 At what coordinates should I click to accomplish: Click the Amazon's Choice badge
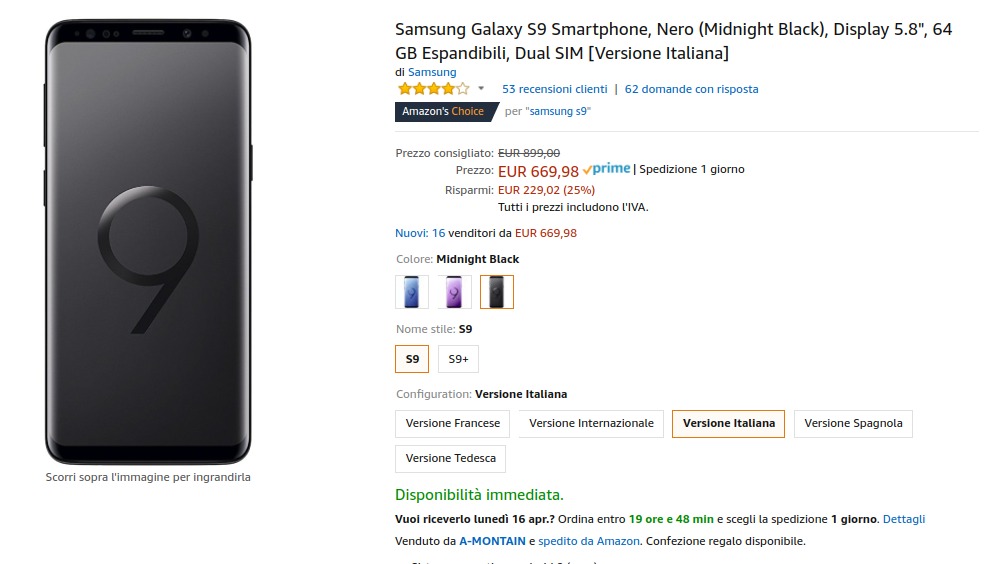point(443,111)
